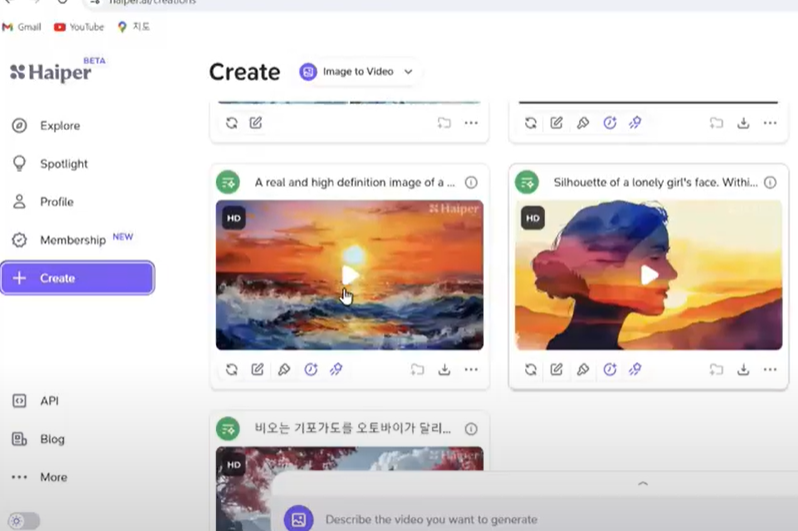Click the purple Create button
Image resolution: width=798 pixels, height=531 pixels.
coord(77,278)
